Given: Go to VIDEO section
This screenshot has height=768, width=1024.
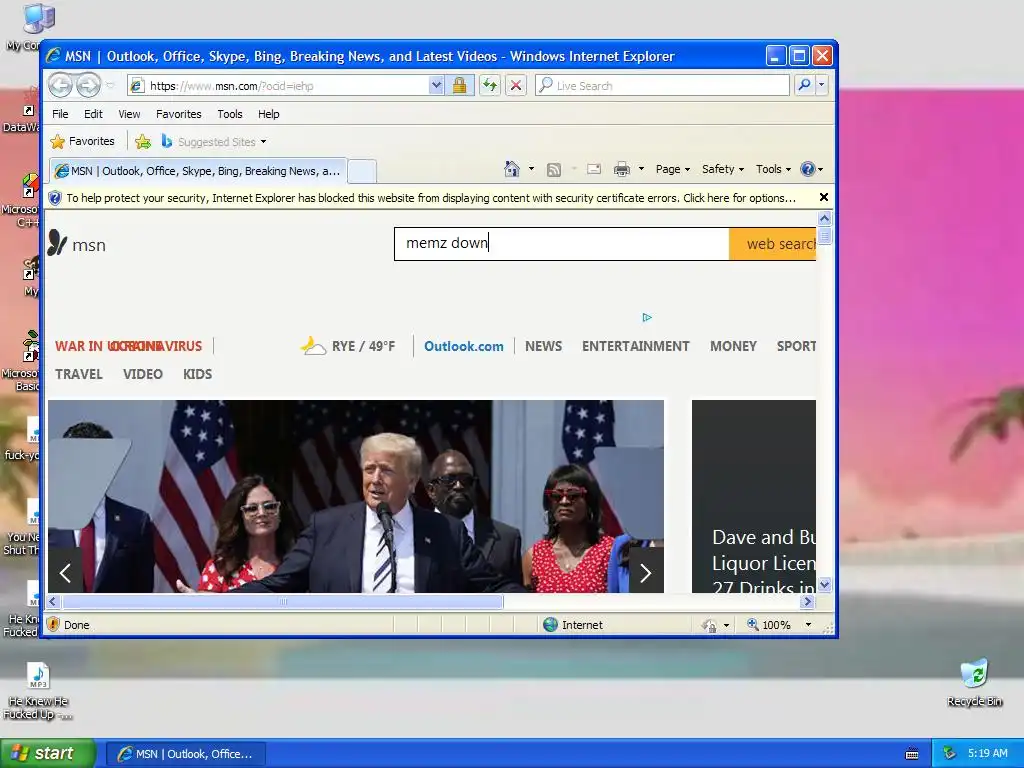Looking at the screenshot, I should pos(143,374).
